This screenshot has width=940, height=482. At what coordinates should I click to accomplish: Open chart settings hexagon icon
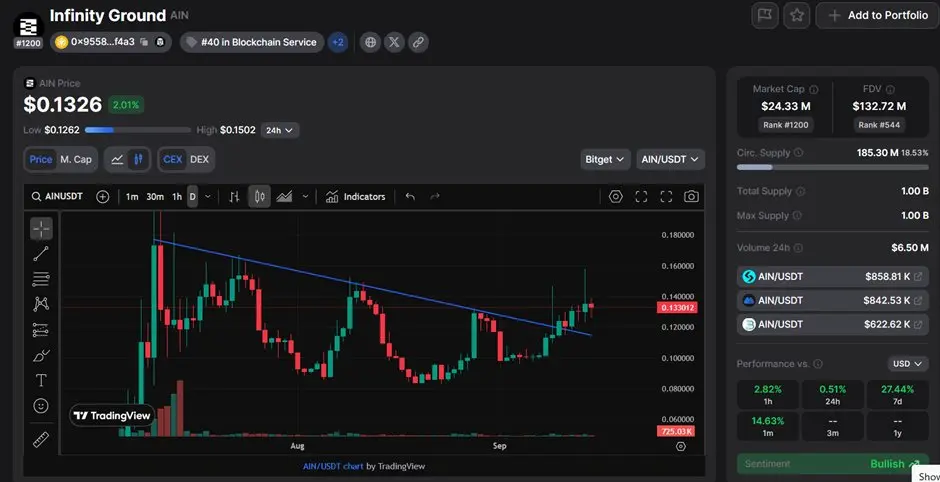(x=616, y=197)
